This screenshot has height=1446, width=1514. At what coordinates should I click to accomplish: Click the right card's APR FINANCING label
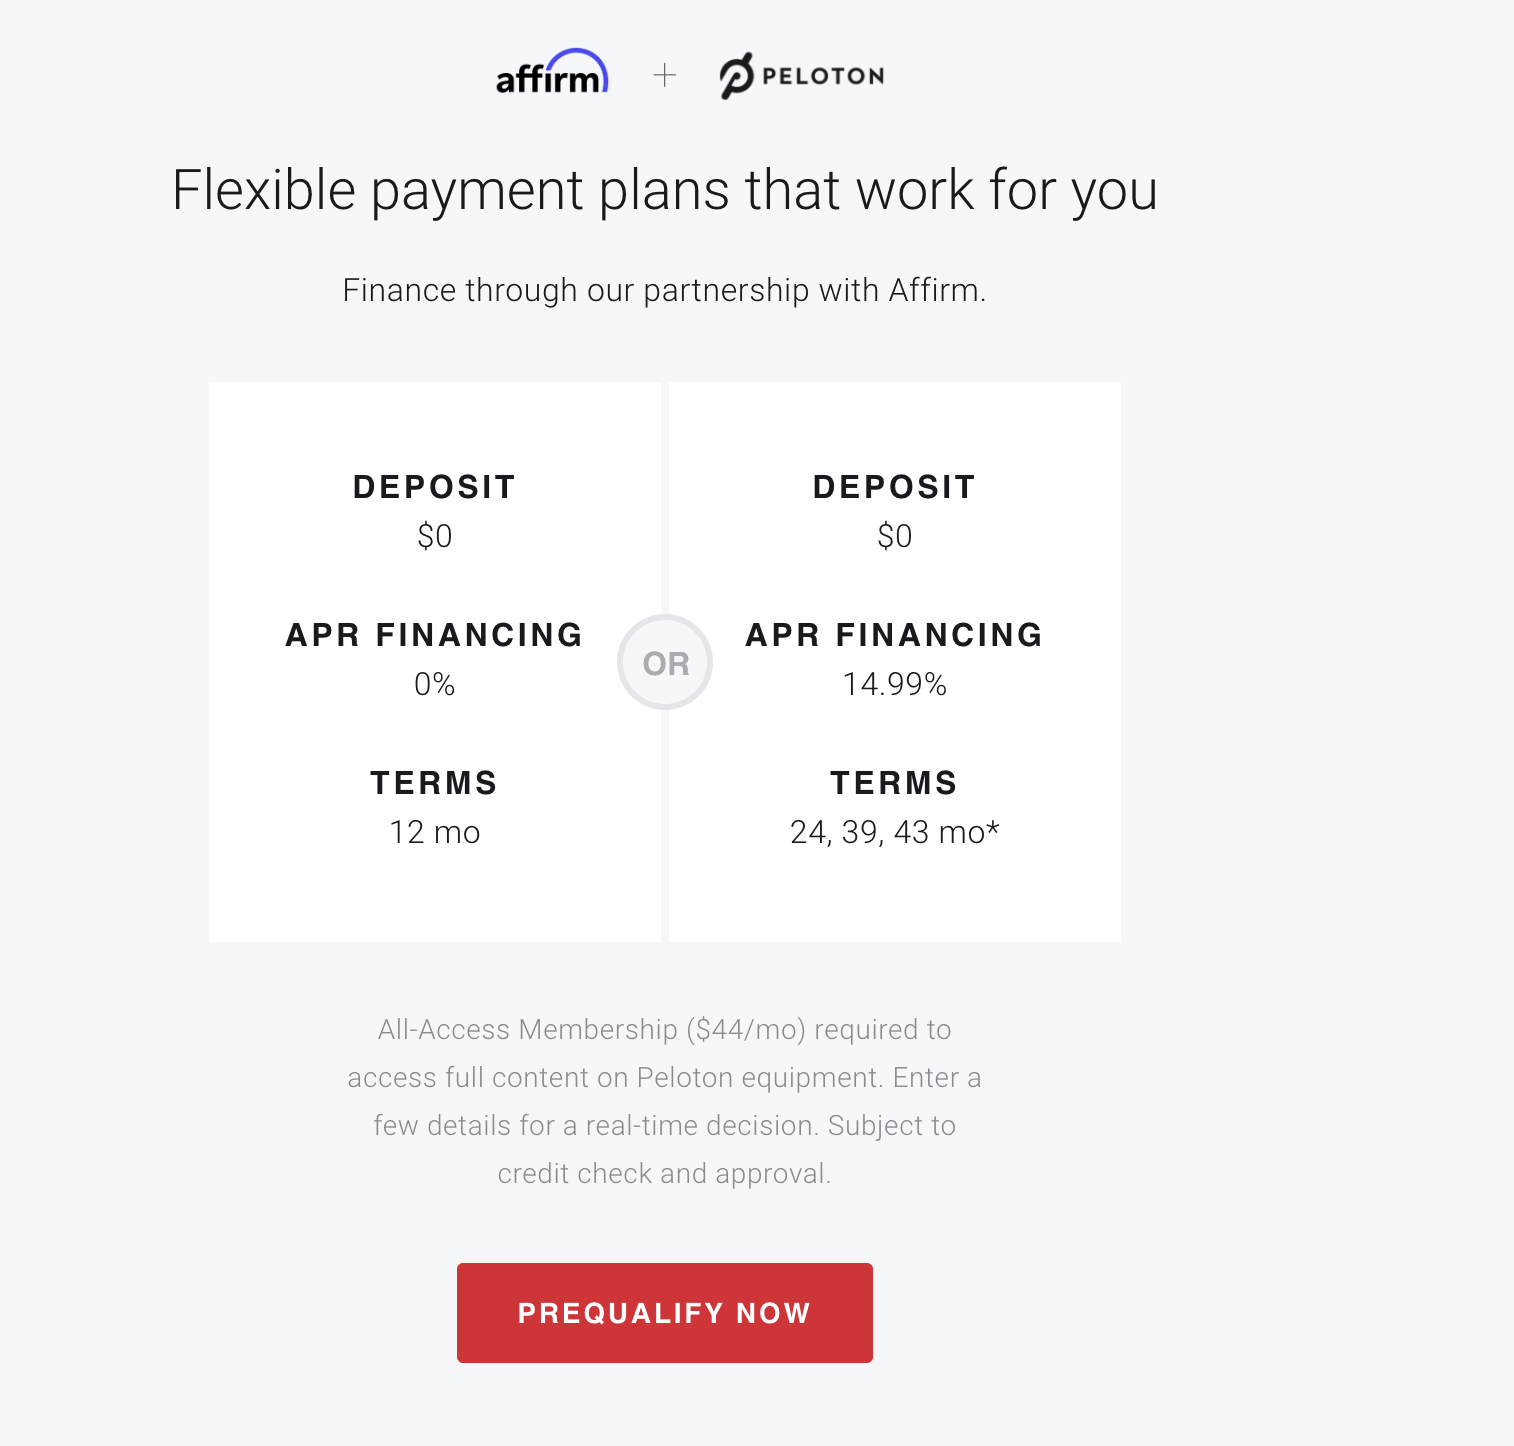[895, 635]
